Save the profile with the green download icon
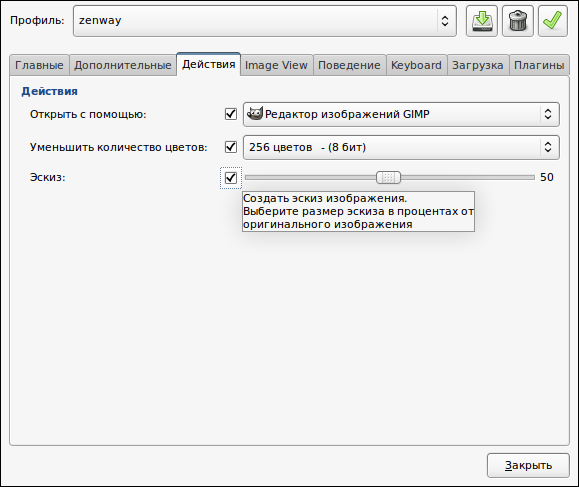Image resolution: width=579 pixels, height=487 pixels. pos(482,21)
